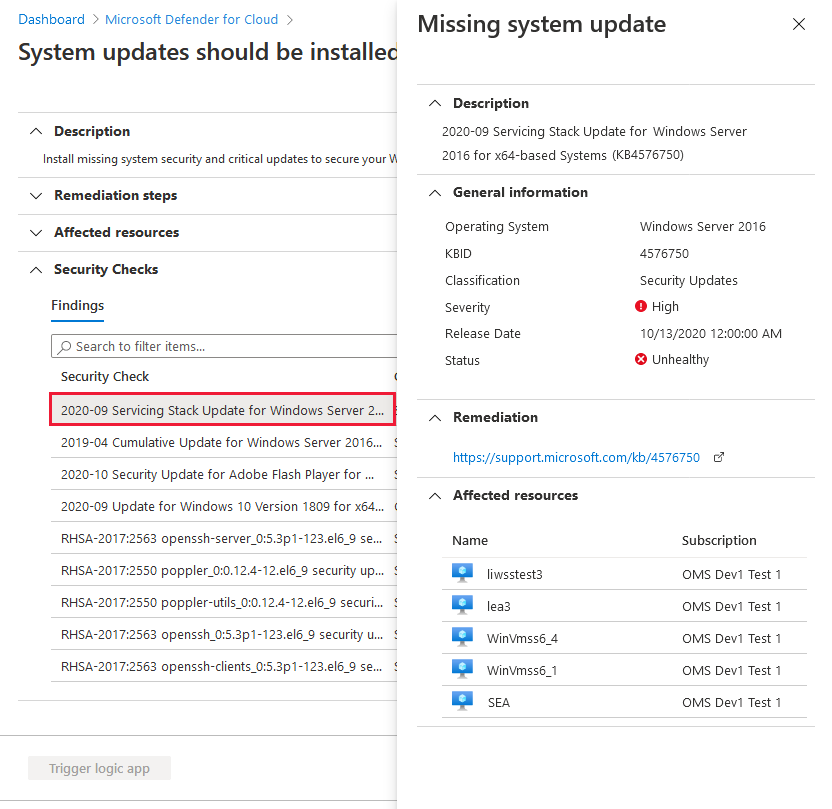This screenshot has height=809, width=832.
Task: Select the Findings tab
Action: click(77, 306)
